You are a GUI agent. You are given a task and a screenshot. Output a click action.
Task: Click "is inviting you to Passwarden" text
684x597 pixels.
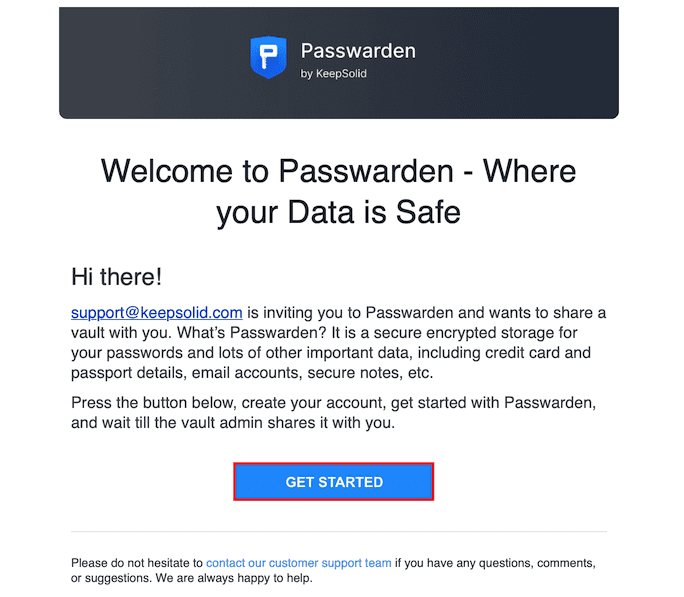point(340,313)
